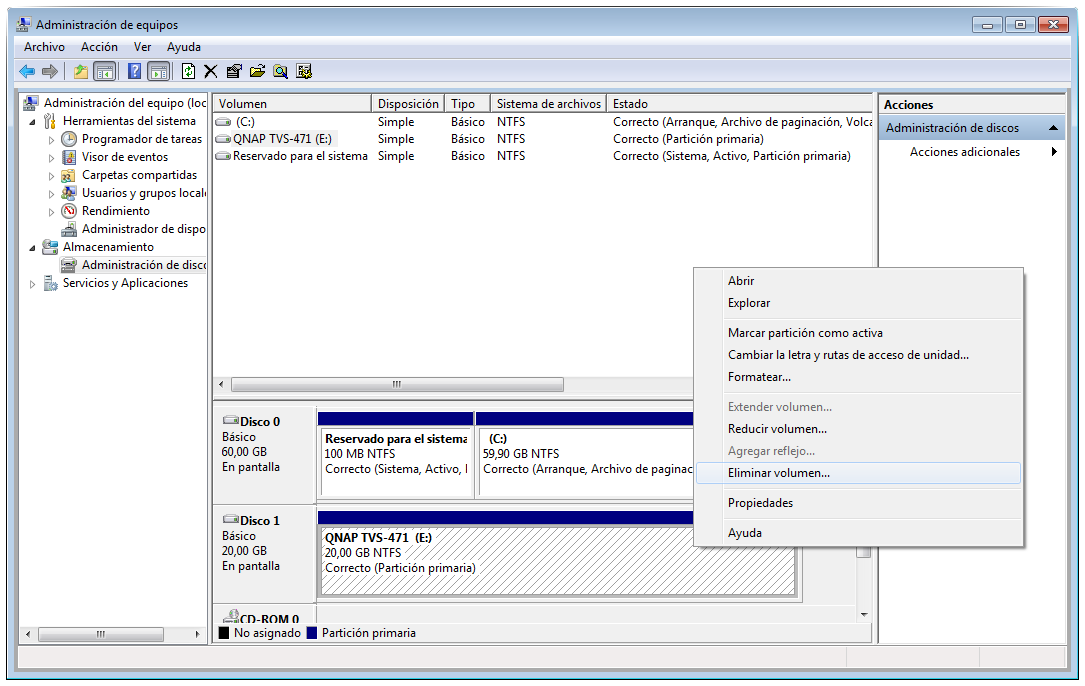Expand the Usuarios y grupos locales node

51,194
